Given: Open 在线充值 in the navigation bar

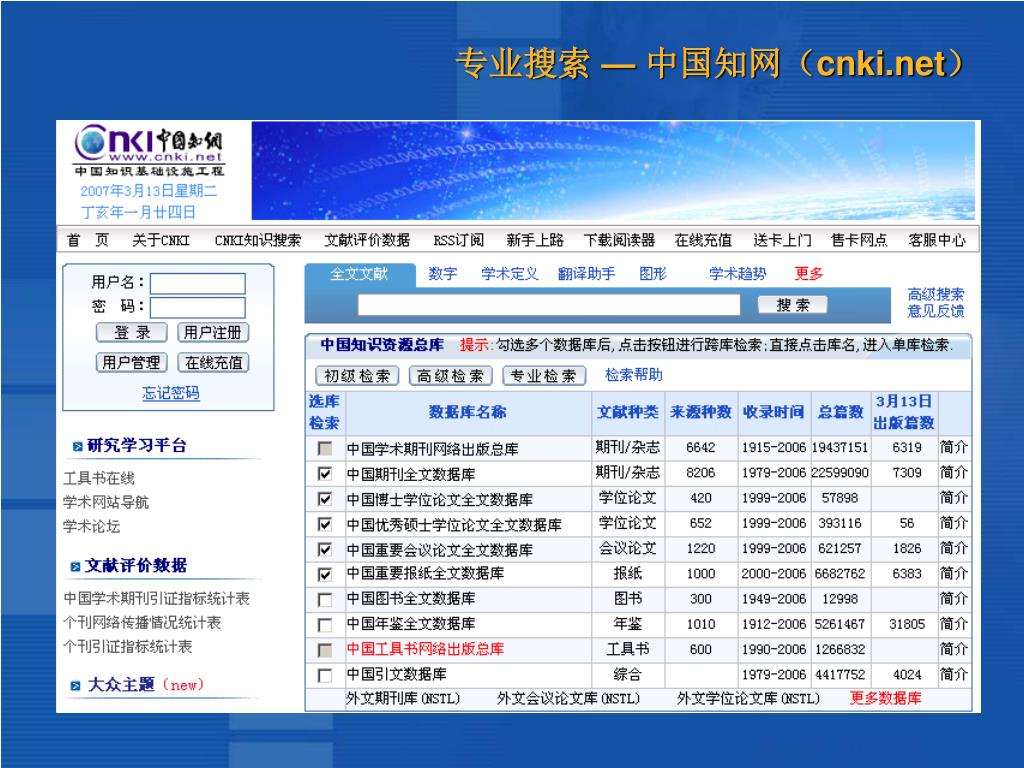Looking at the screenshot, I should point(703,240).
